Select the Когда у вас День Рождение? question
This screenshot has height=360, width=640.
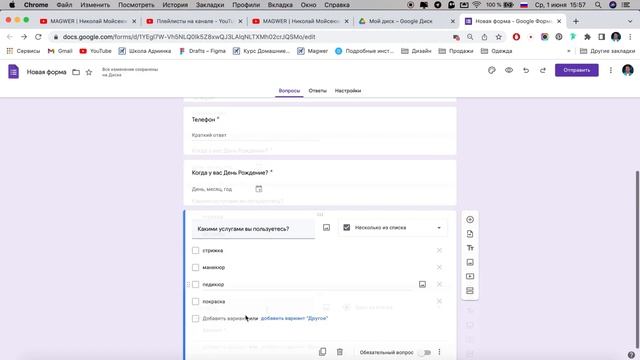[x=320, y=182]
